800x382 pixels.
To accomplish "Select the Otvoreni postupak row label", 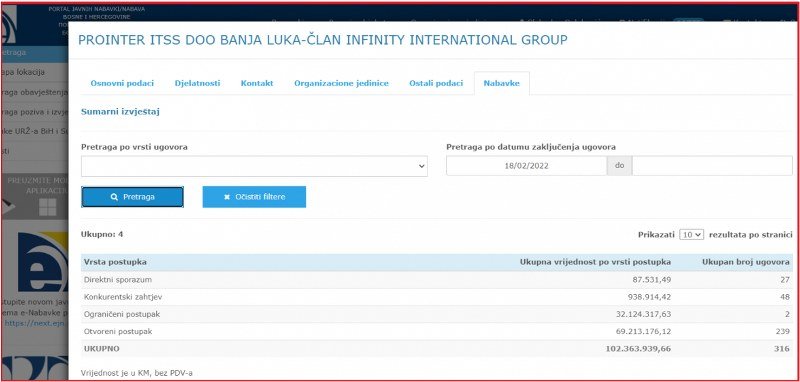I will (118, 332).
